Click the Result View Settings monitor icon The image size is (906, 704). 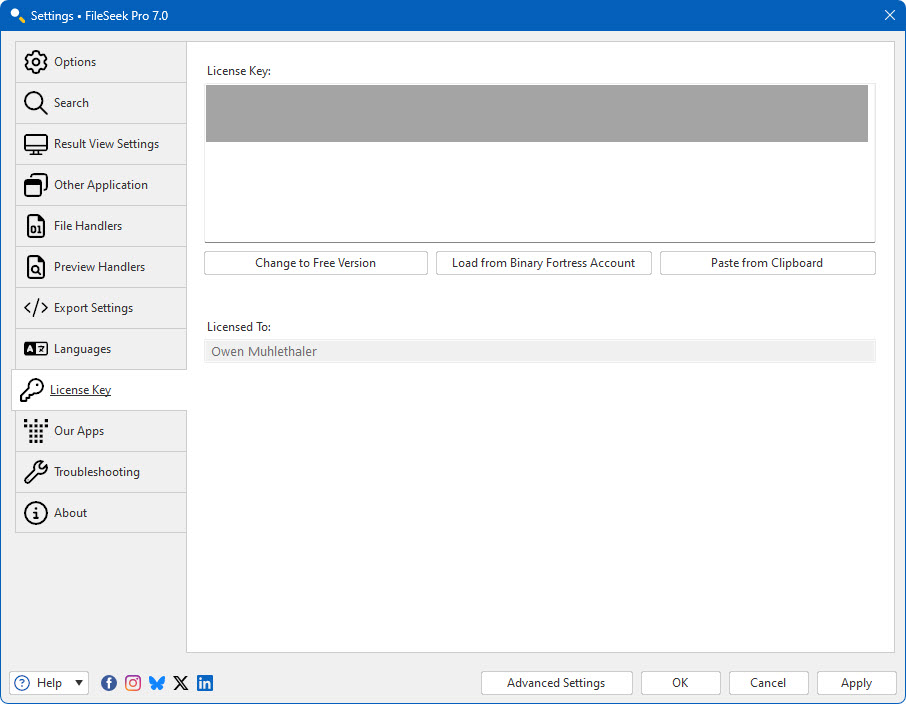click(x=36, y=144)
